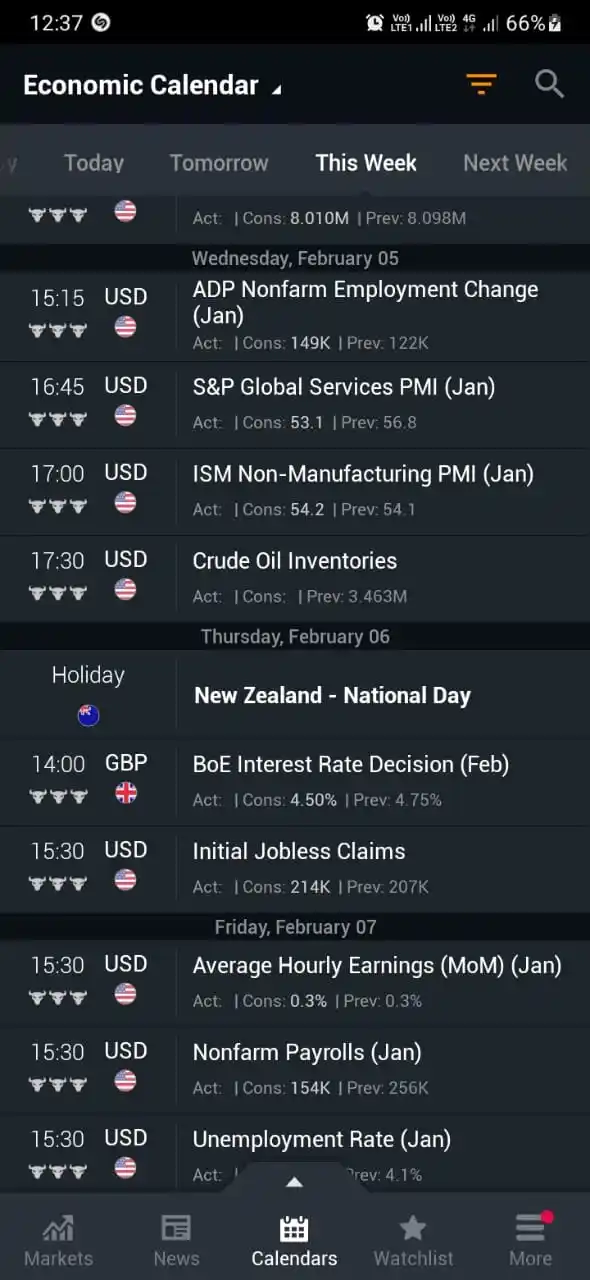Open the More menu icon
The width and height of the screenshot is (590, 1280).
click(x=530, y=1227)
